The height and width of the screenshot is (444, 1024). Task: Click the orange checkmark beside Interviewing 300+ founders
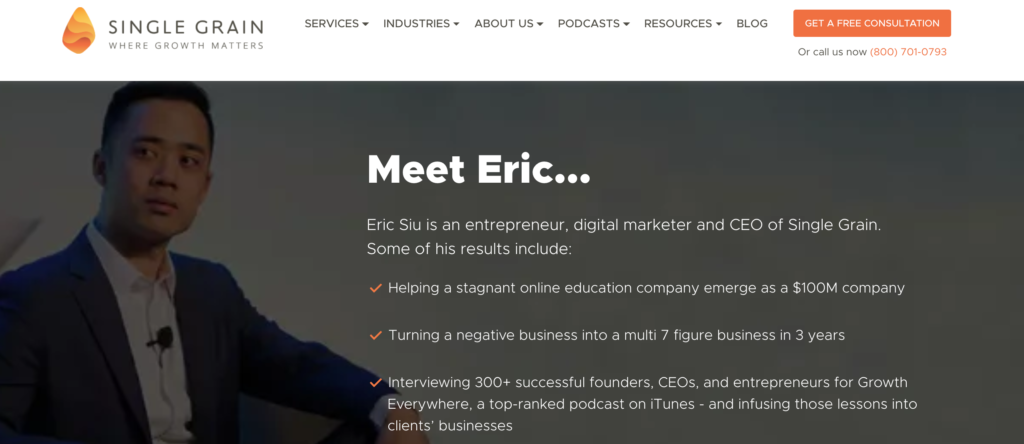(x=375, y=382)
